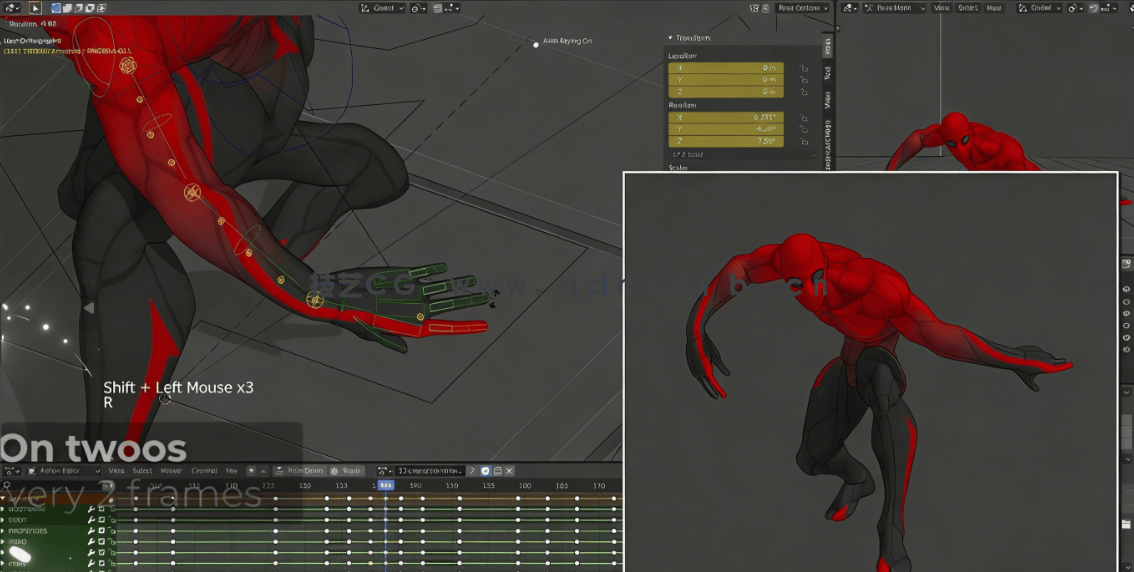Click frame 170 on the timeline ruler
Screen dimensions: 1134x572
click(x=599, y=486)
